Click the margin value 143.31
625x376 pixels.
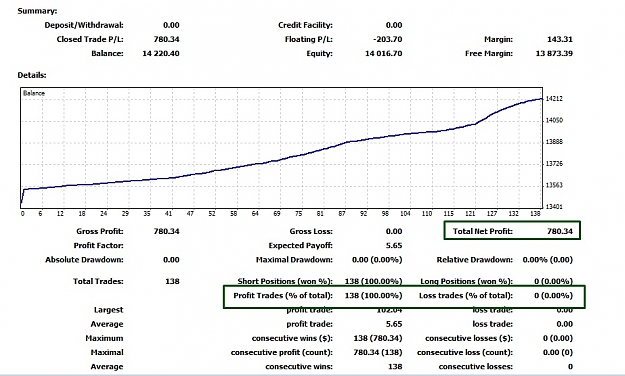560,39
